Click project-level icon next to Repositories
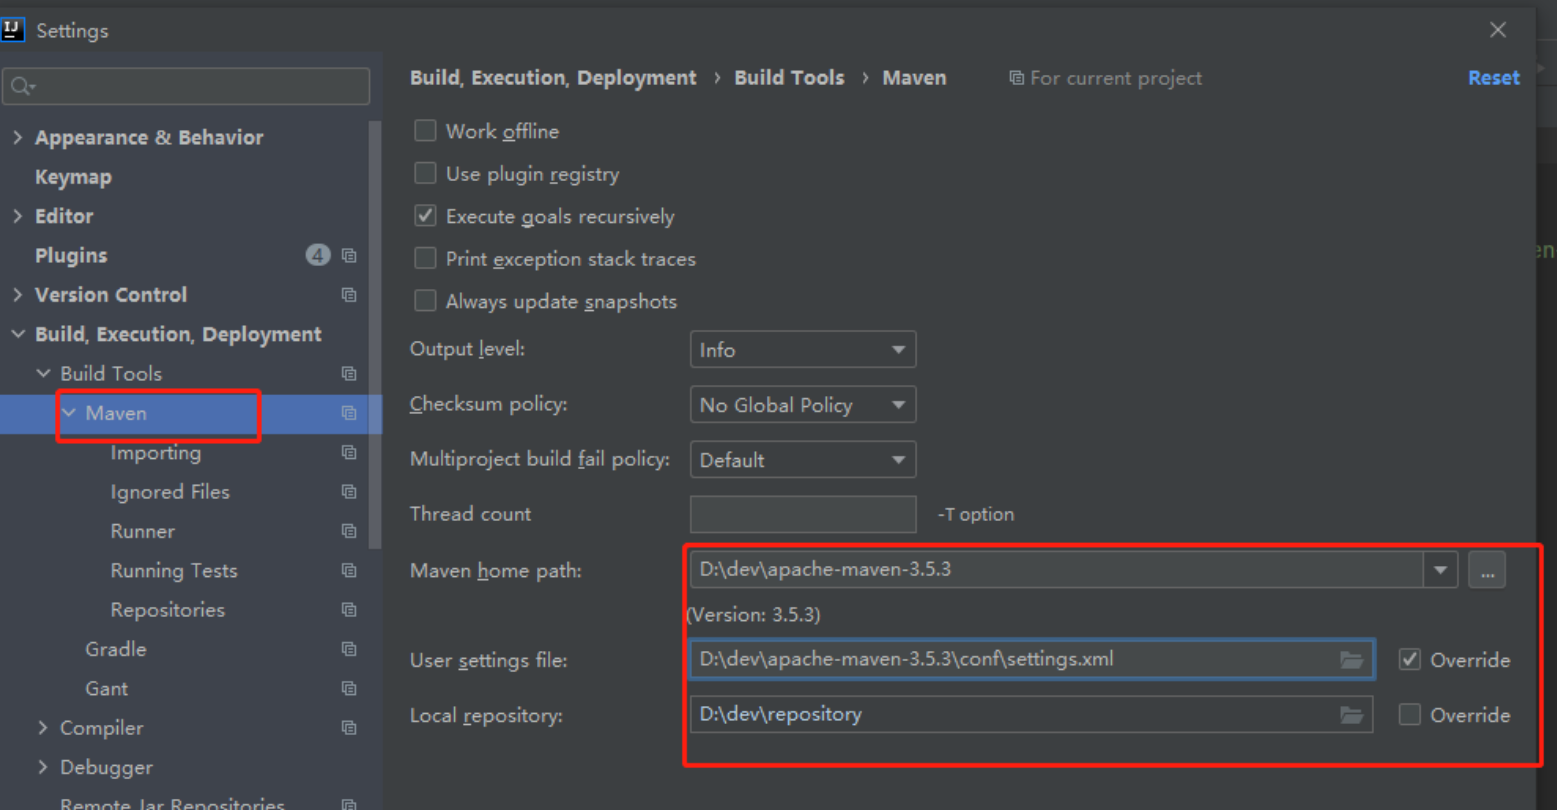The height and width of the screenshot is (810, 1557). pos(349,610)
